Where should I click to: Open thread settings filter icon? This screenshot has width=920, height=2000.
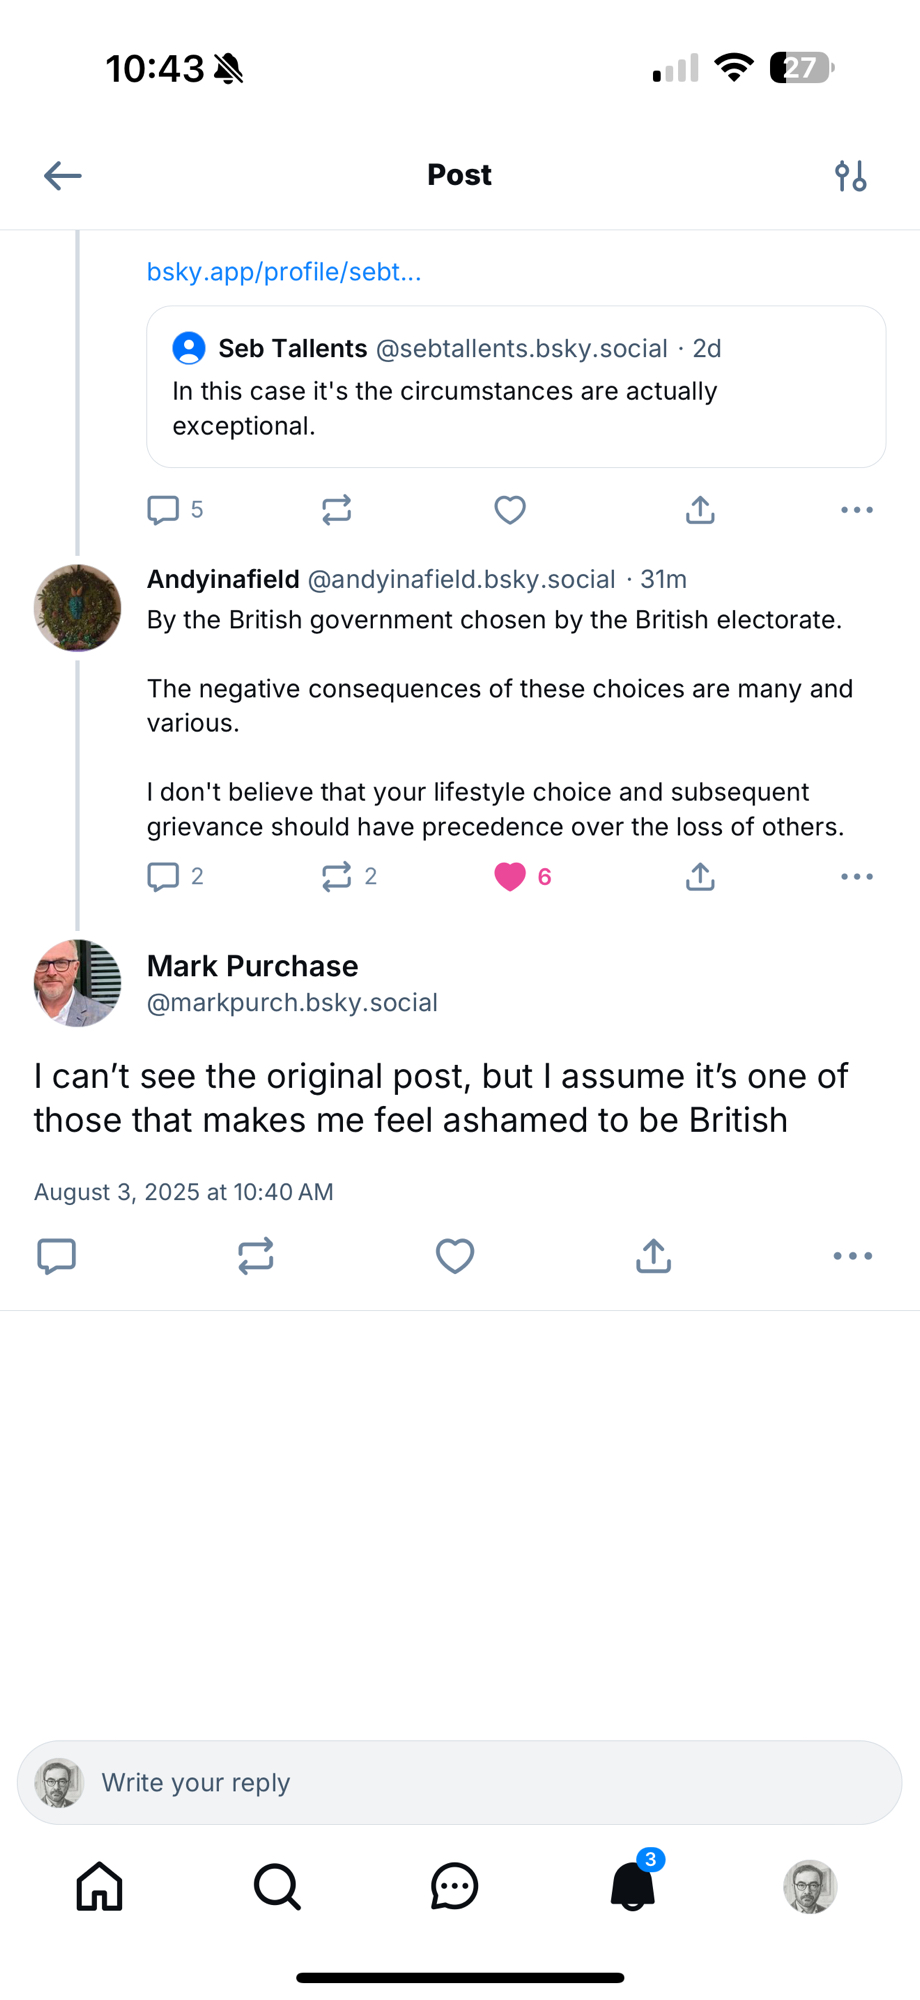click(x=850, y=176)
